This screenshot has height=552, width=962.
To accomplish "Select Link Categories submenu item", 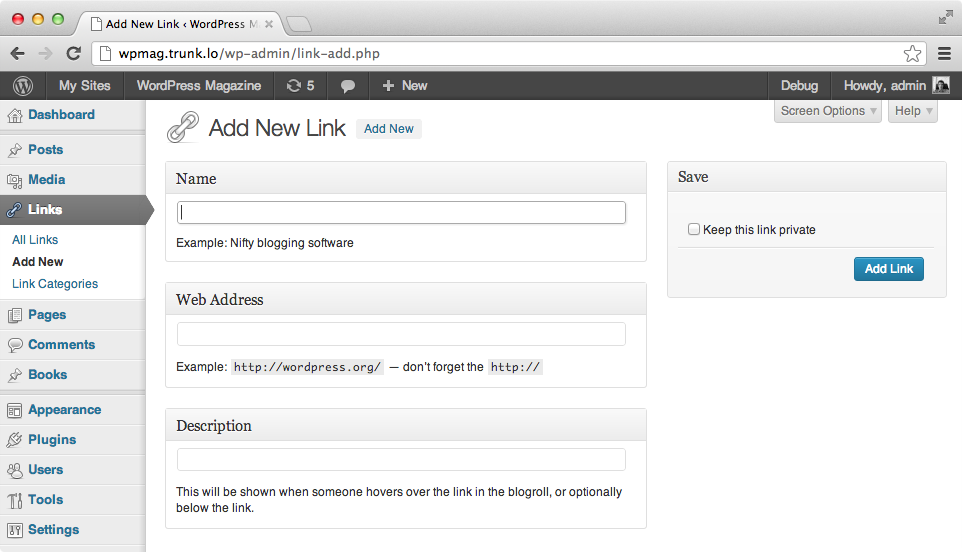I will tap(55, 284).
